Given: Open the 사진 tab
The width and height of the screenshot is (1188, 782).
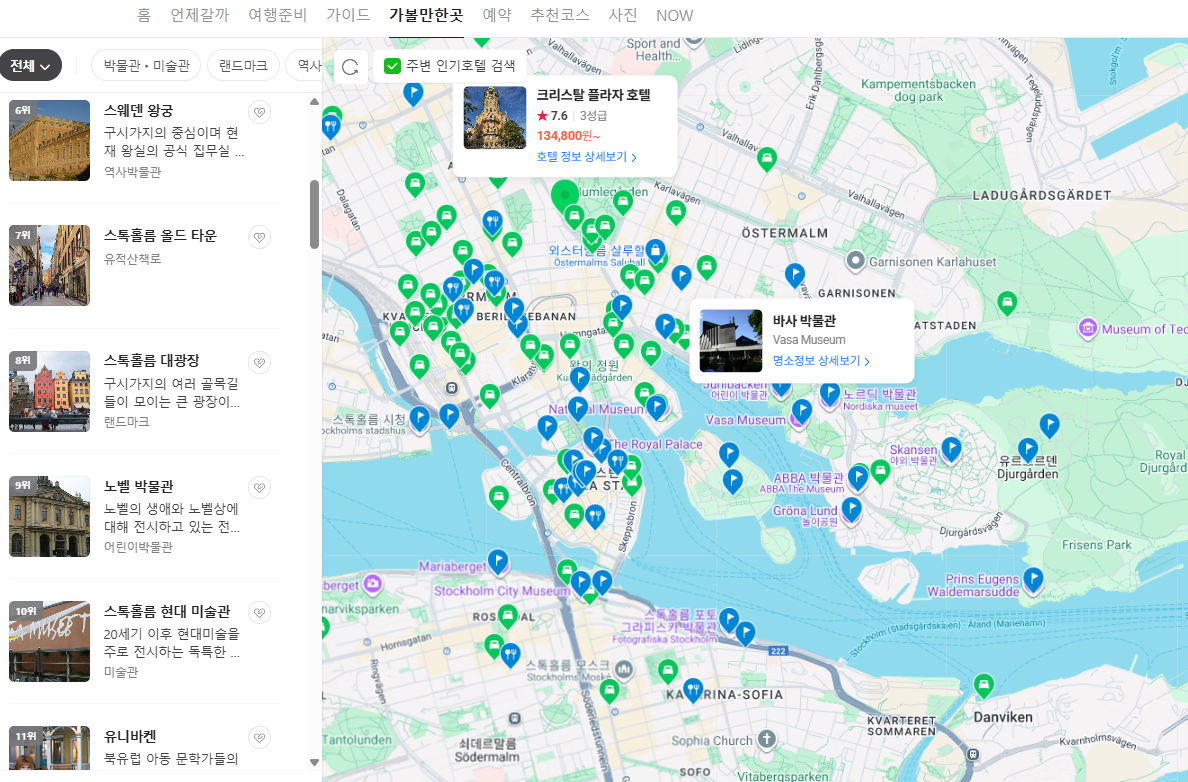Looking at the screenshot, I should click(x=623, y=15).
